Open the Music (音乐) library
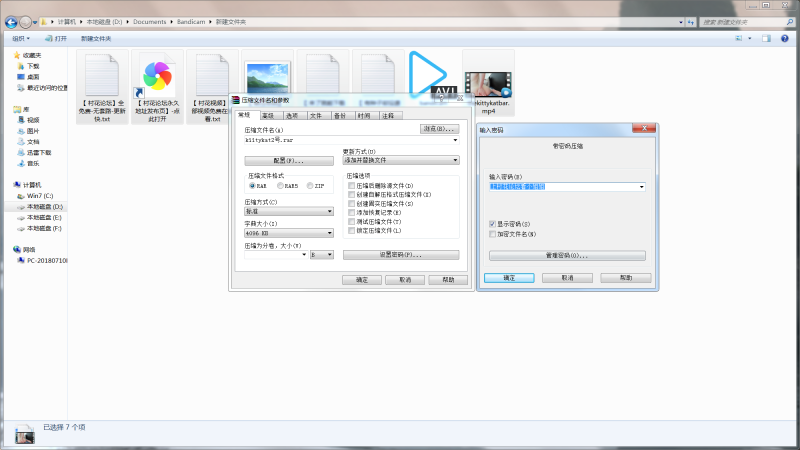 pos(29,163)
